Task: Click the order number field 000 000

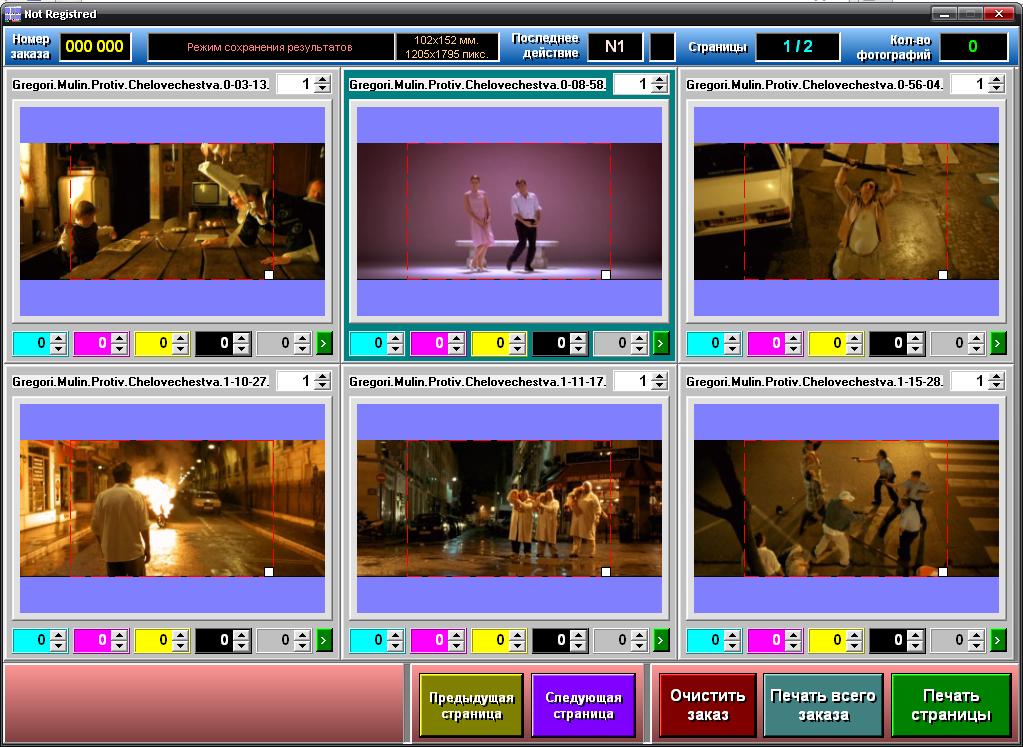Action: (x=95, y=46)
